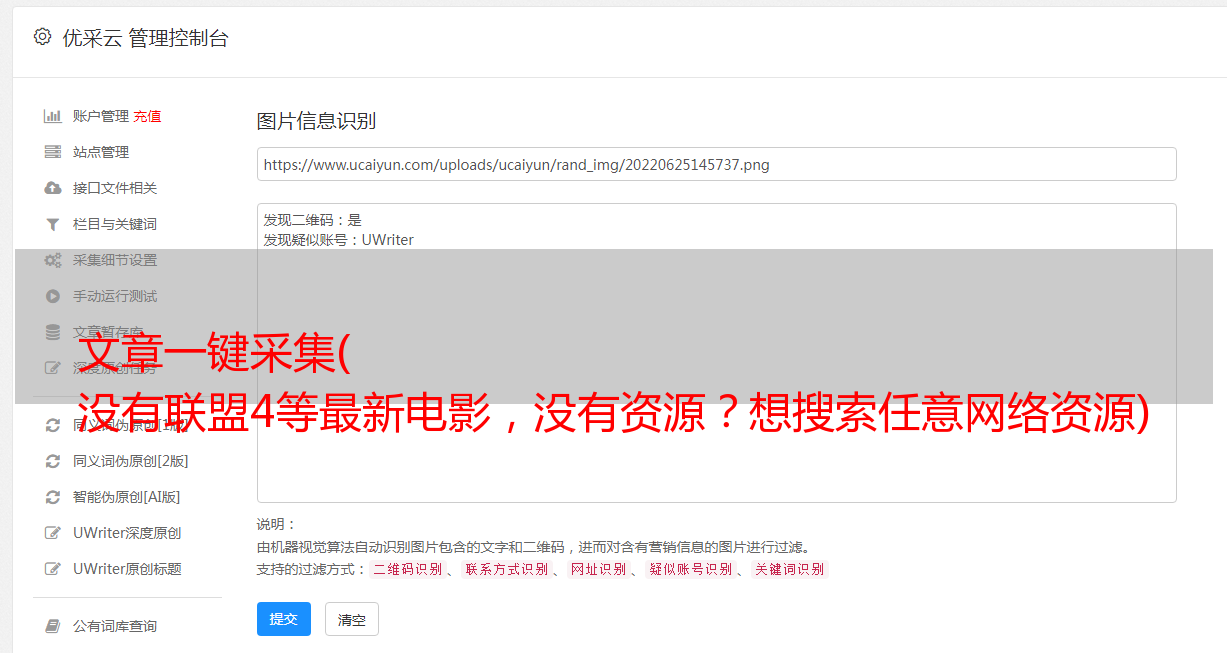Open 接口文件相关 menu item
Image resolution: width=1227 pixels, height=653 pixels.
point(115,188)
